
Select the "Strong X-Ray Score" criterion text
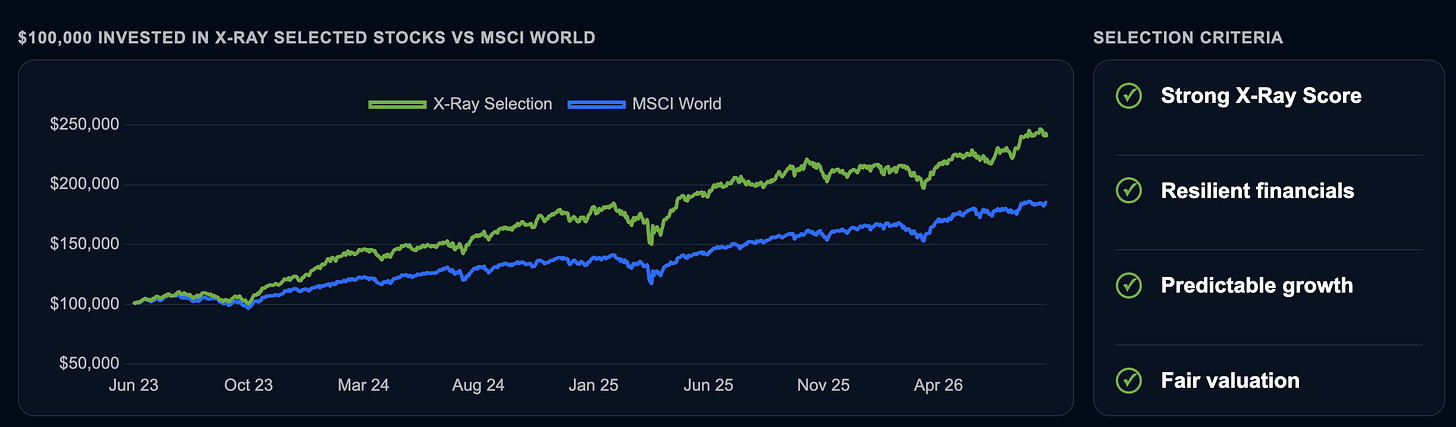(x=1261, y=96)
